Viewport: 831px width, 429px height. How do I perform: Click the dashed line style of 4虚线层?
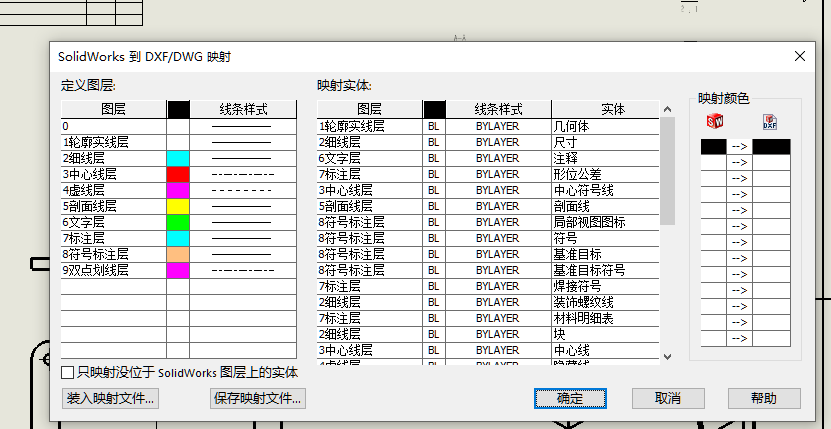pyautogui.click(x=243, y=190)
